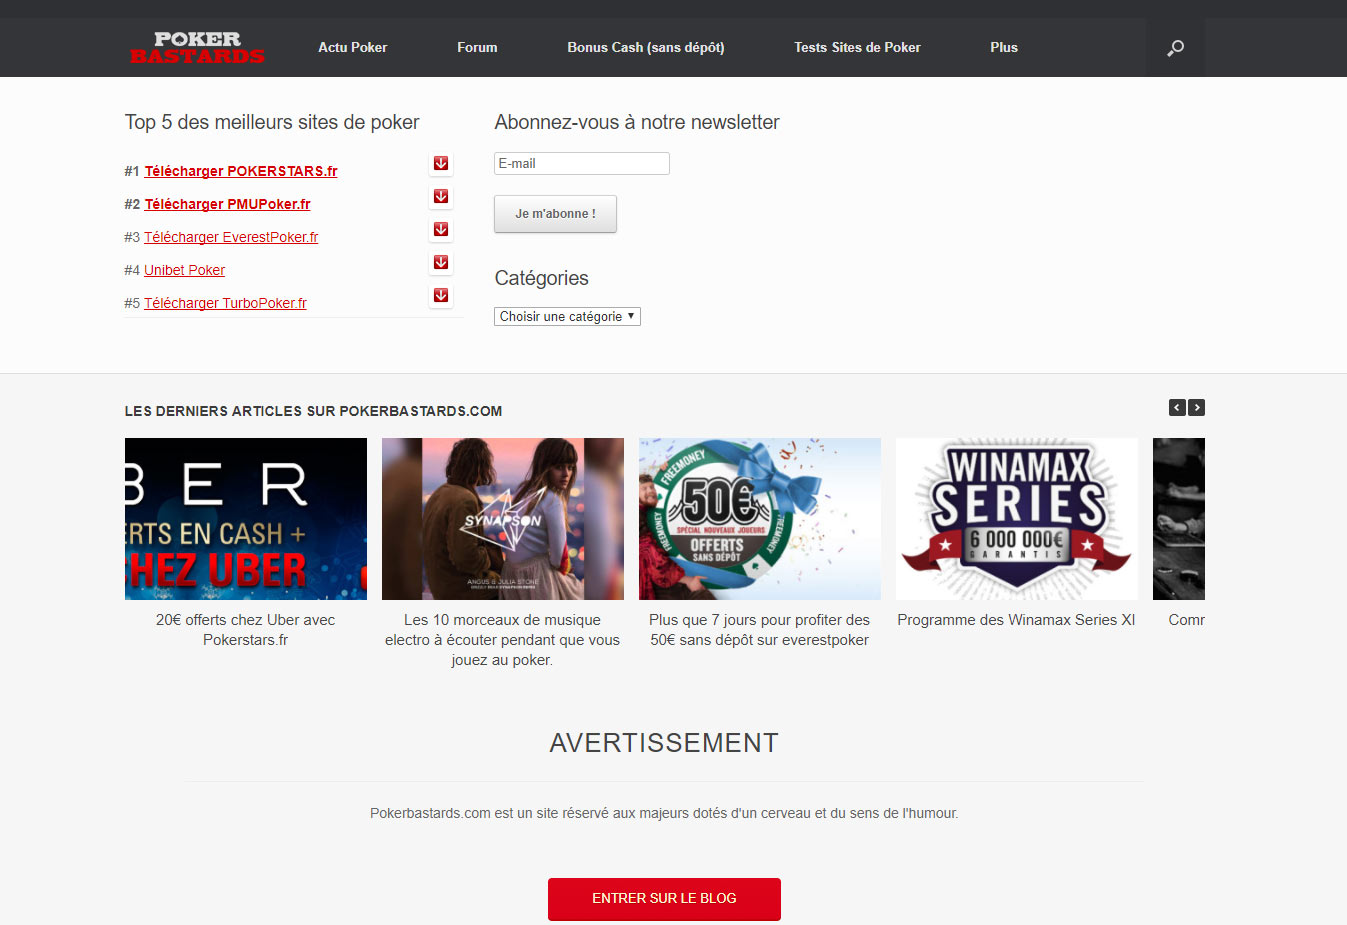This screenshot has width=1347, height=925.
Task: Click download arrow icon for POKERSTARS.fr
Action: tap(441, 164)
